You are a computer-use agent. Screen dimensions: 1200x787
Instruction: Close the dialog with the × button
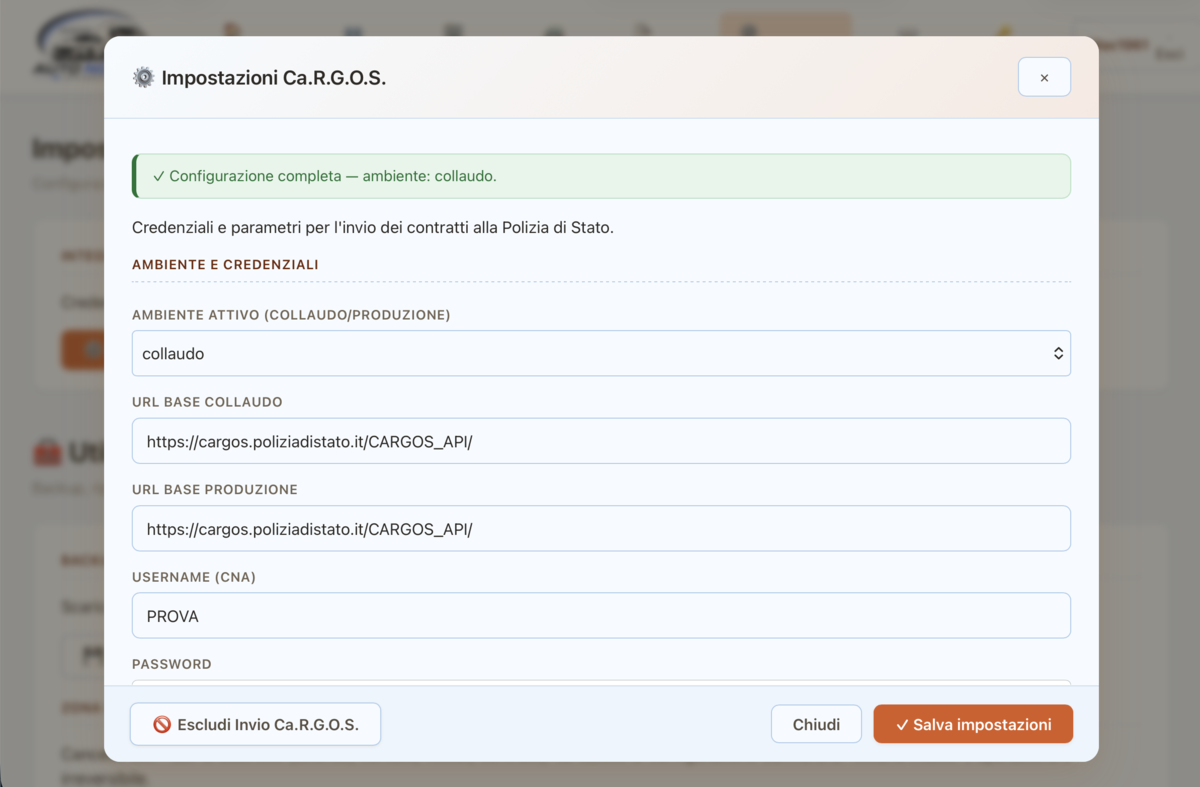click(1044, 77)
